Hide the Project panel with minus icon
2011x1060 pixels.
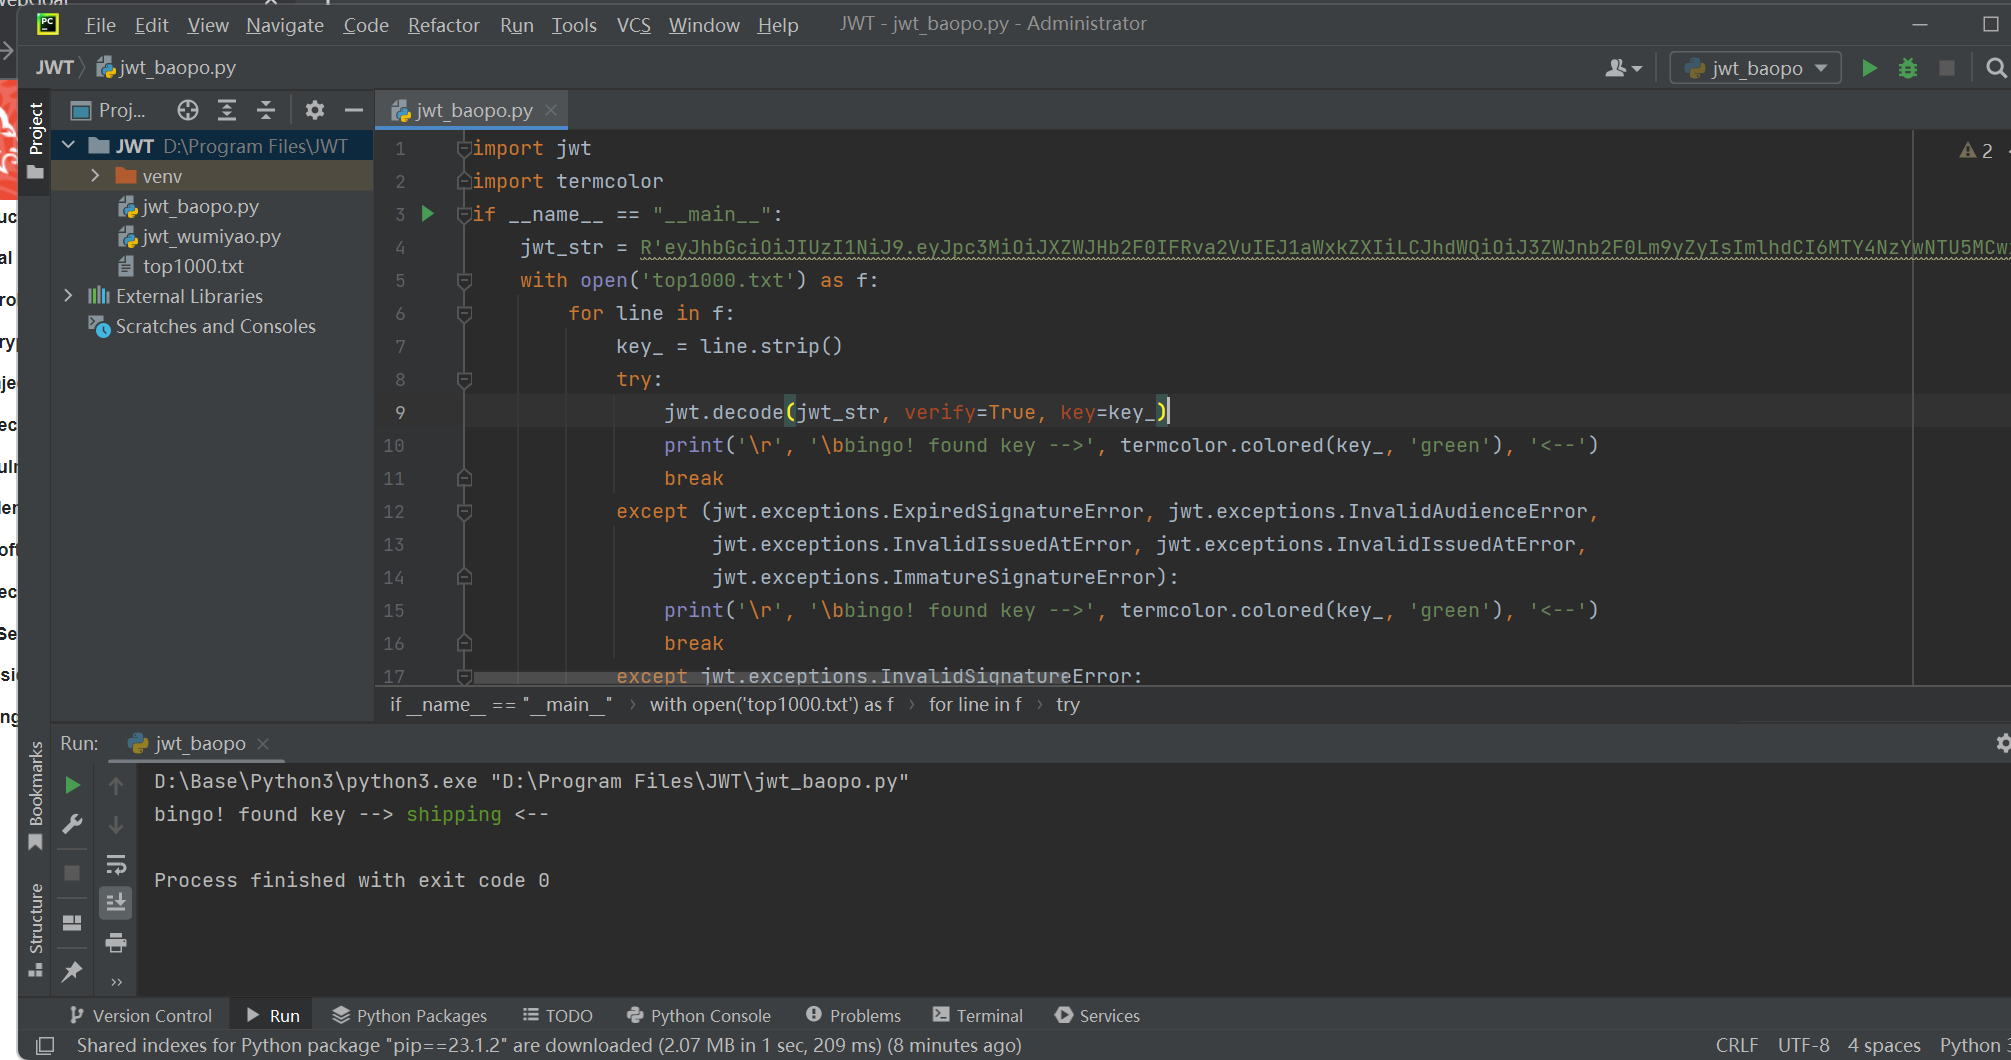click(x=353, y=110)
